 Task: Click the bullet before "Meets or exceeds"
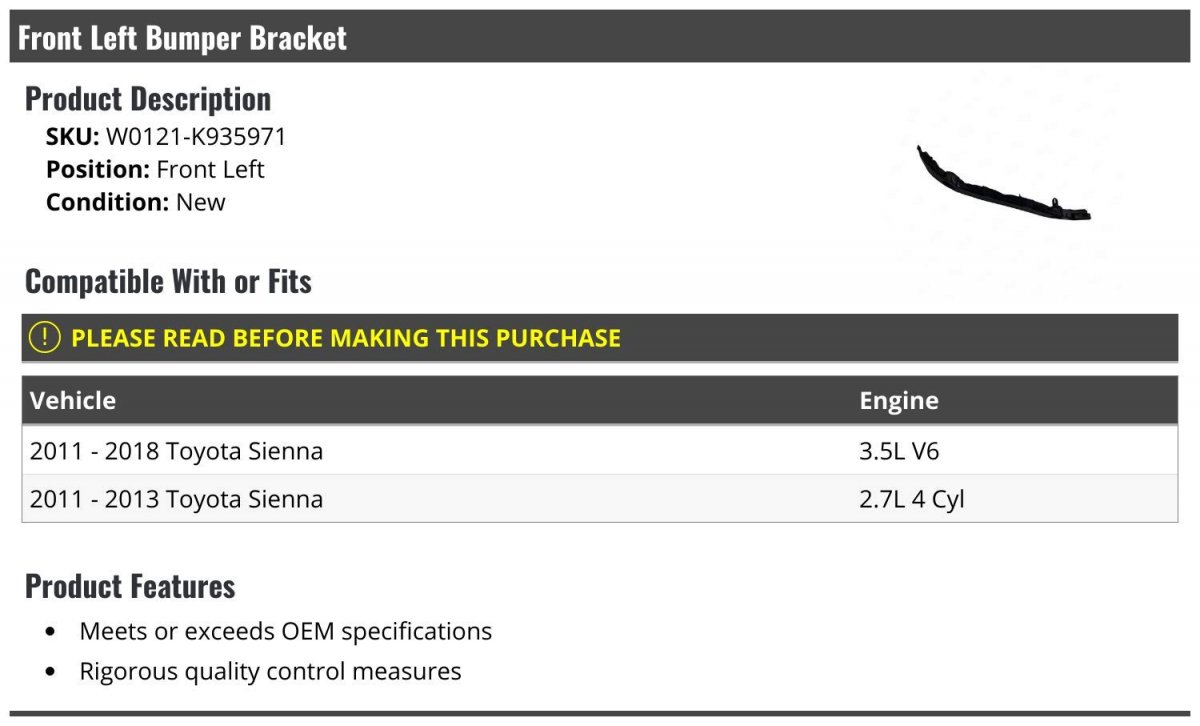click(x=51, y=633)
